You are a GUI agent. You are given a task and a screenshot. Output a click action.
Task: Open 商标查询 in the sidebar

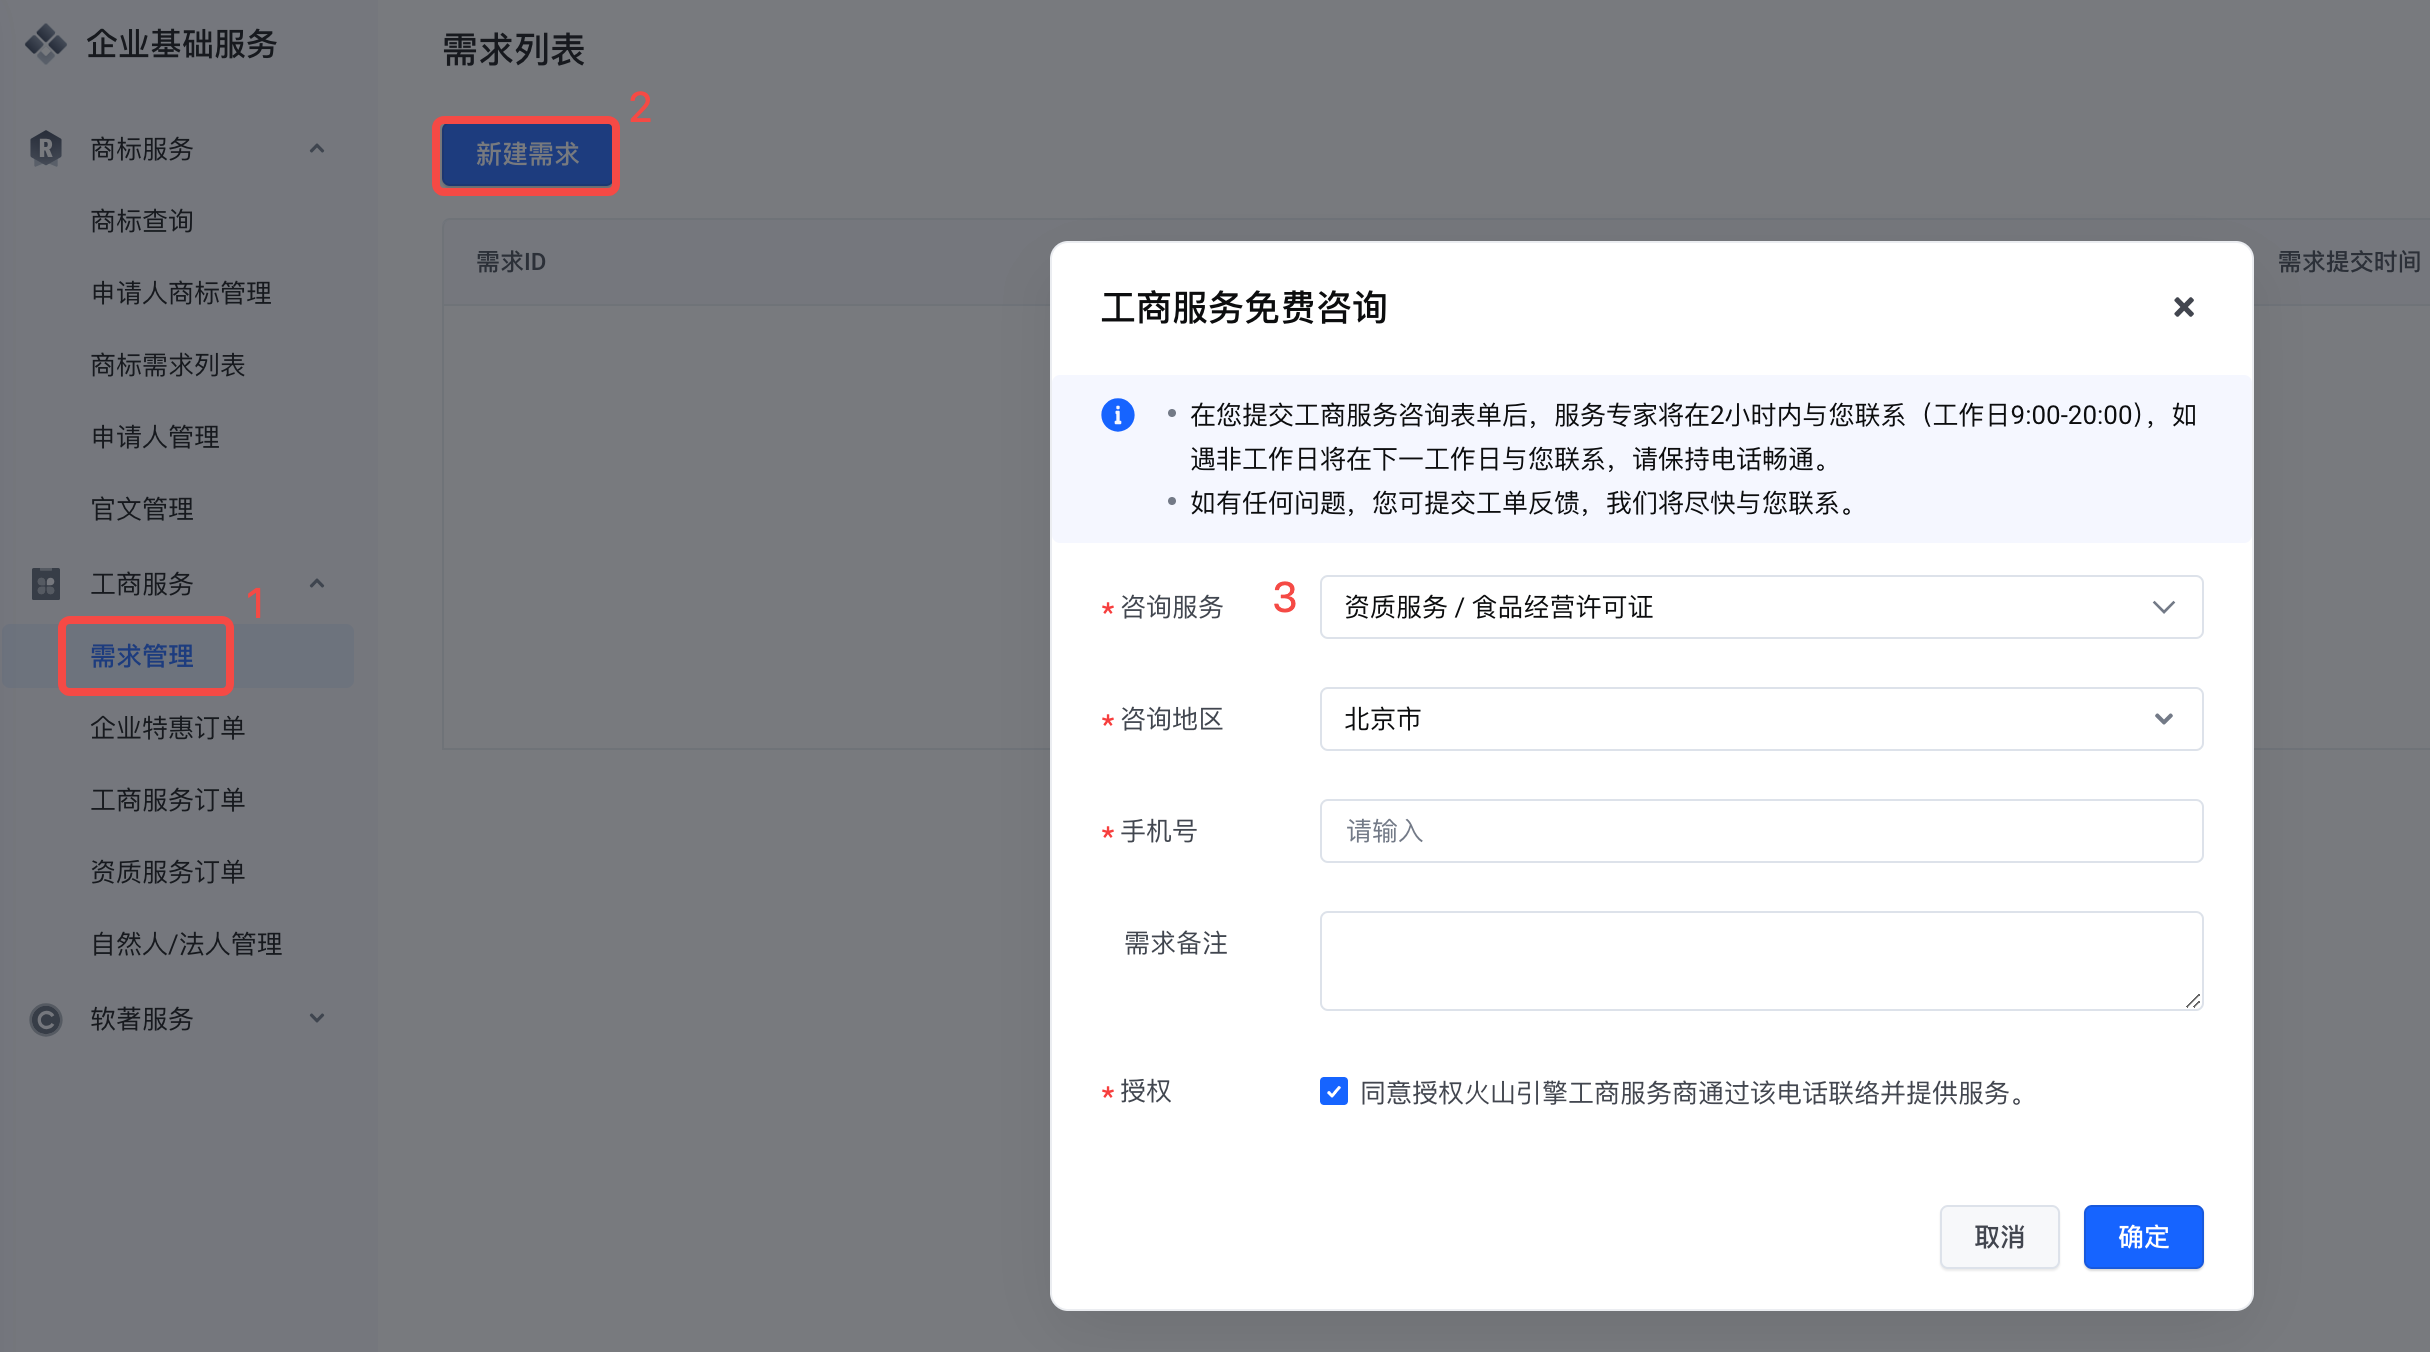tap(141, 221)
